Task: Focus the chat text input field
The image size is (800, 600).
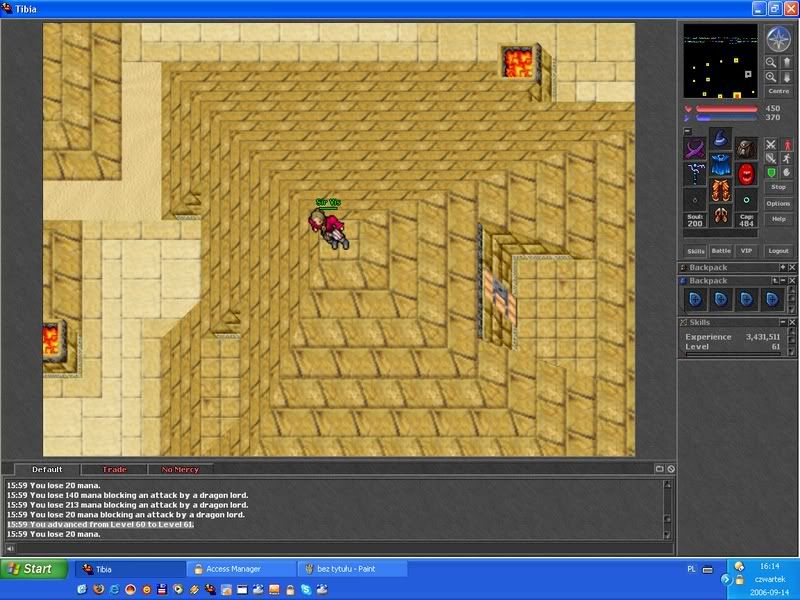Action: [x=345, y=548]
